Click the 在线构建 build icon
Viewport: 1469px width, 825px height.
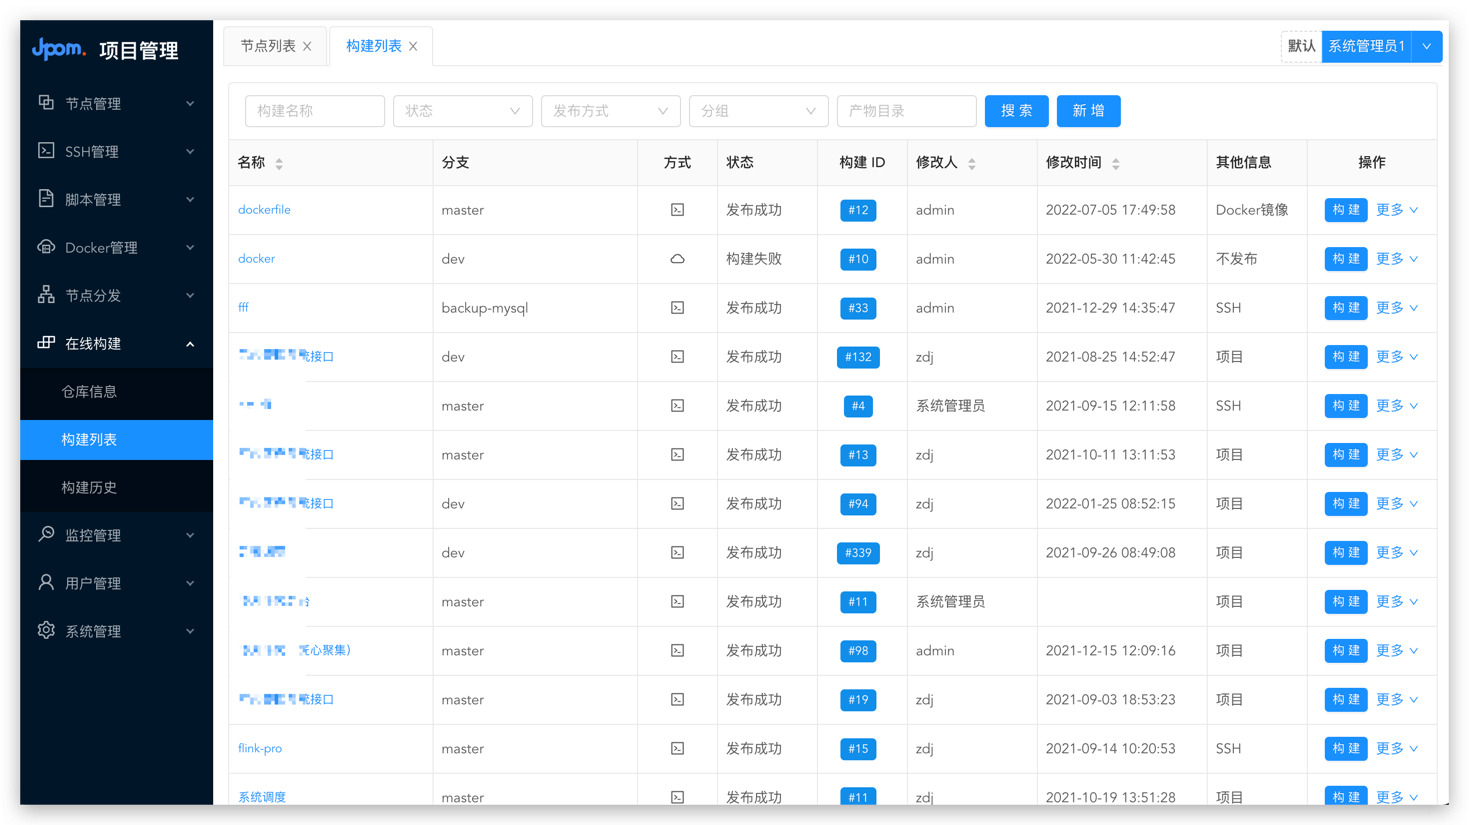[46, 342]
